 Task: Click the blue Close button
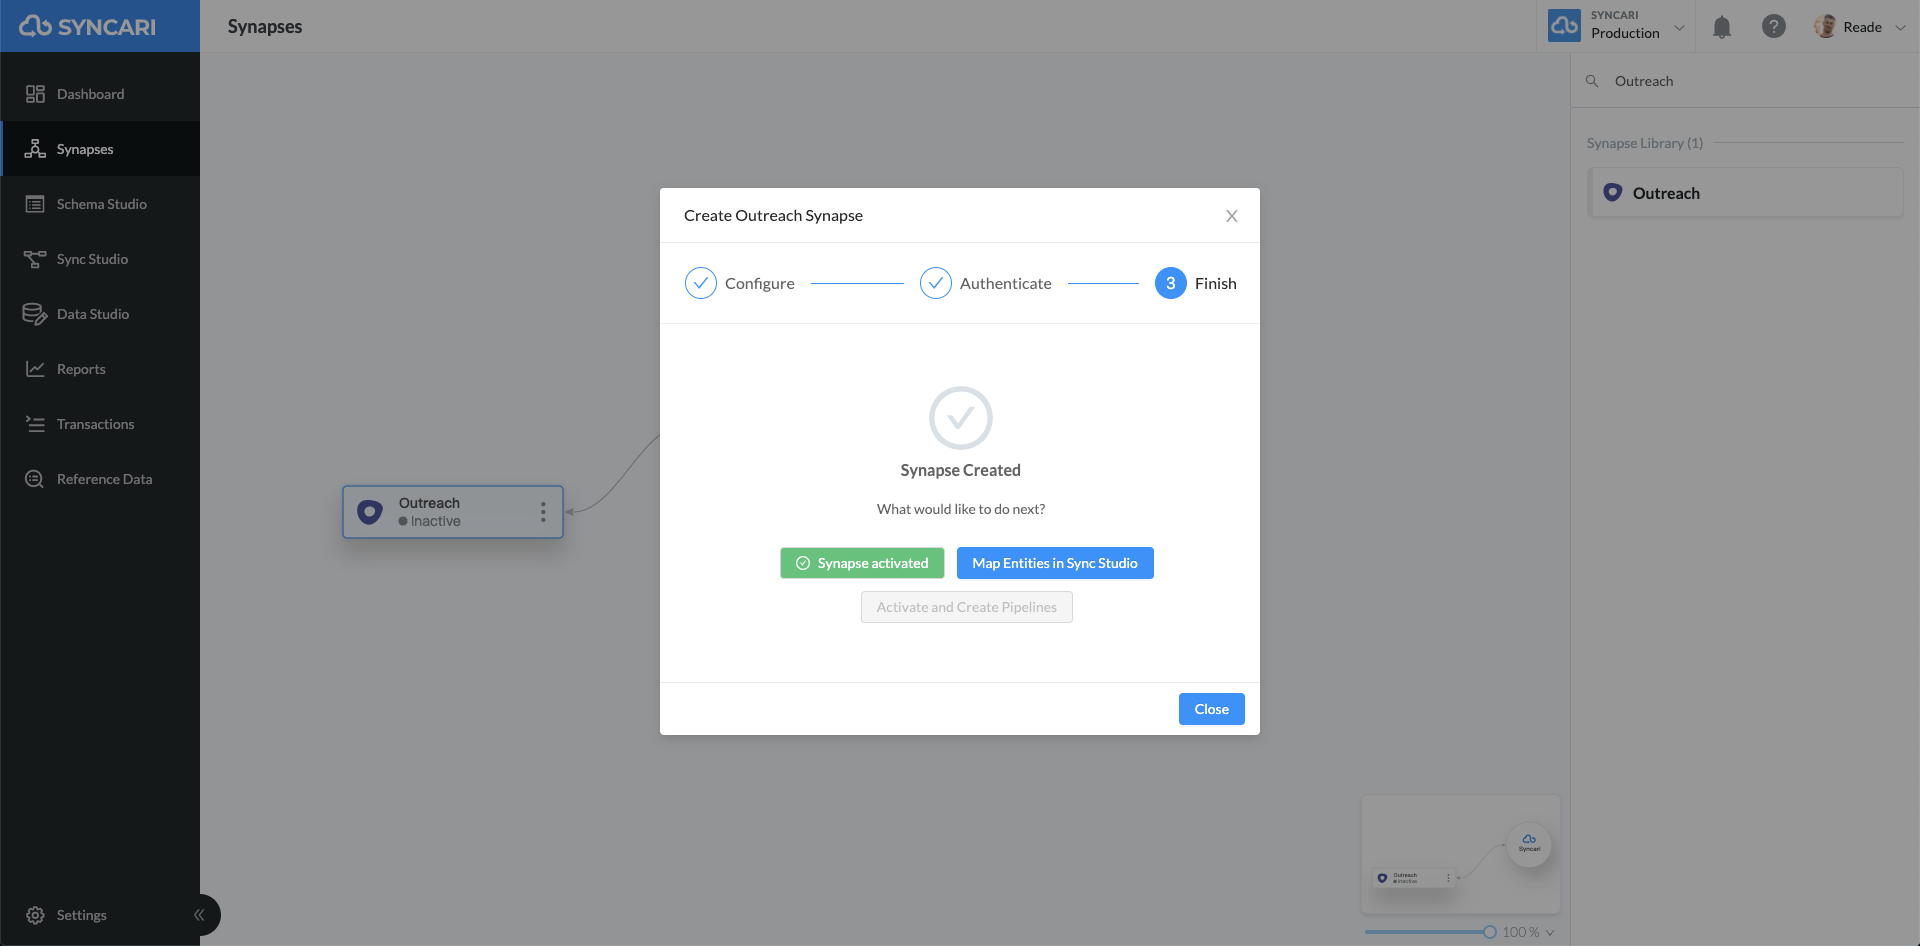(x=1211, y=709)
